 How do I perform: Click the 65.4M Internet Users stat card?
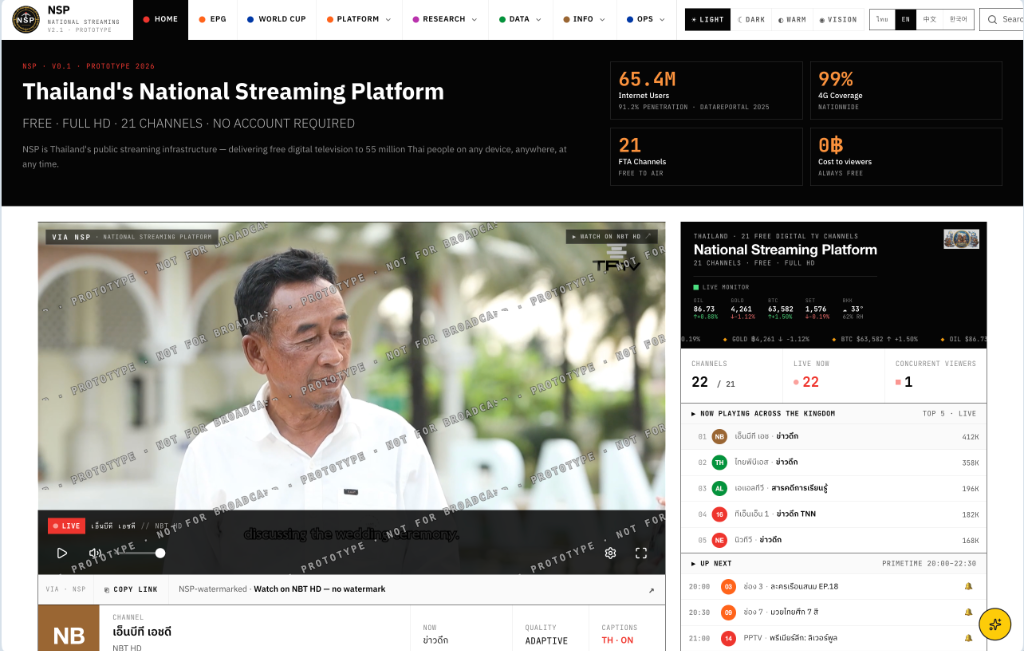(706, 91)
